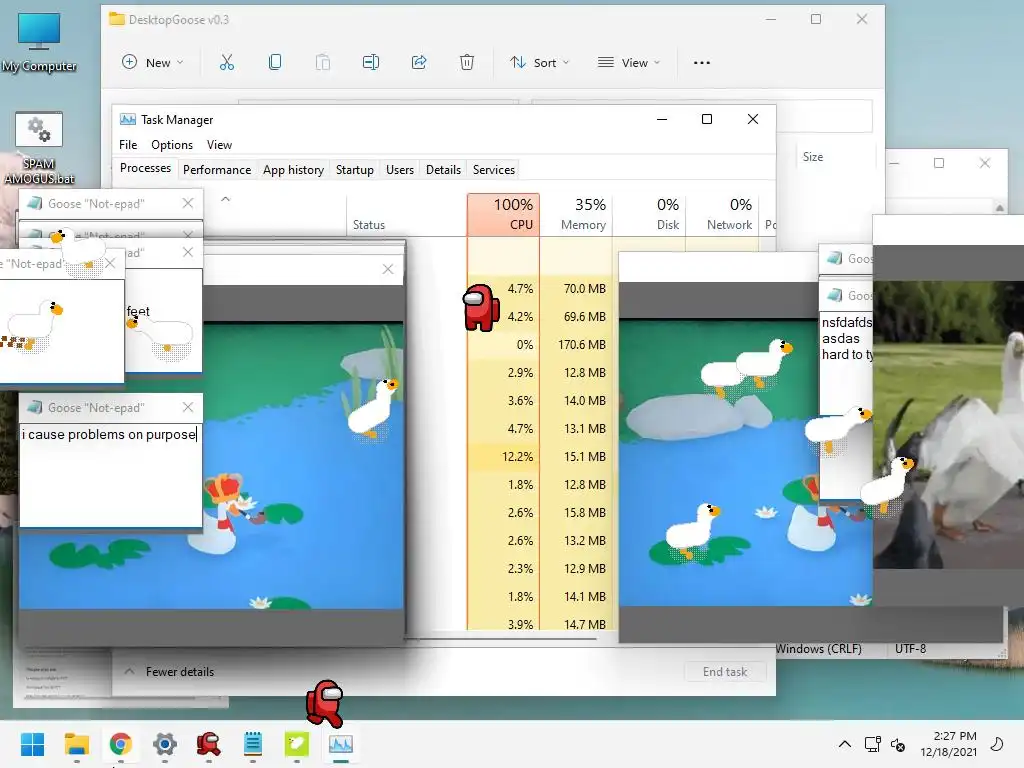Click the red crewmate above the taskbar

coord(325,703)
